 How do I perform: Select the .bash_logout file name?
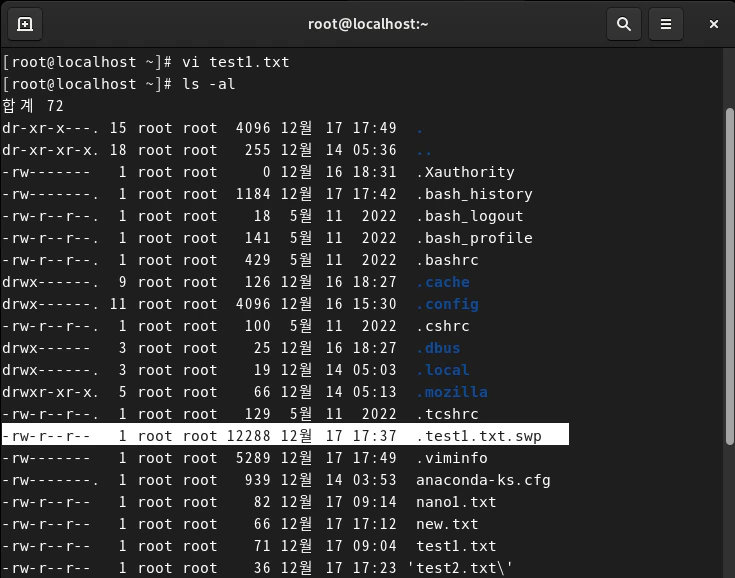click(x=470, y=216)
